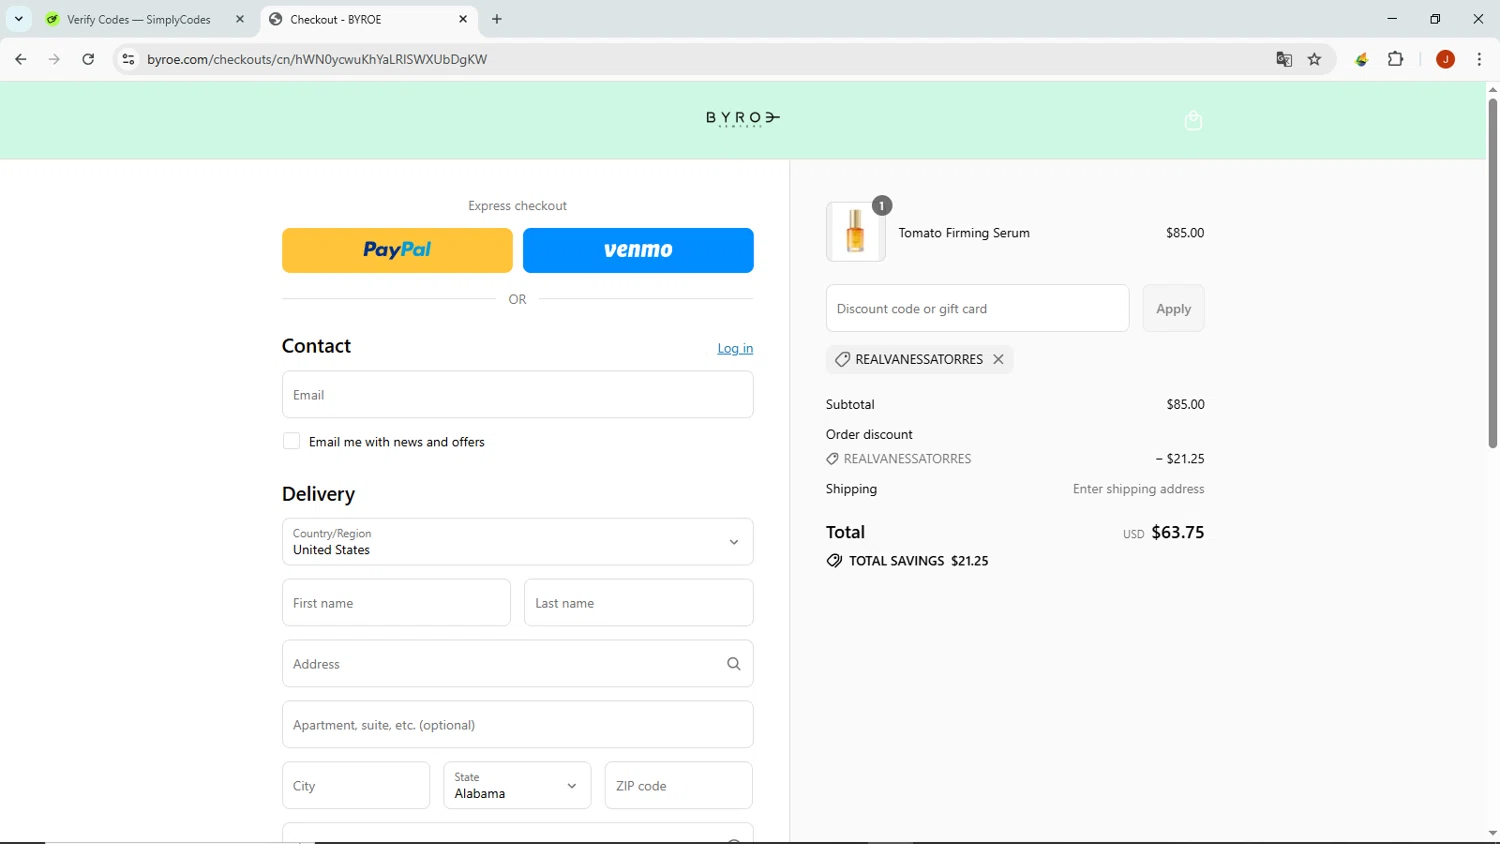Open a new browser tab

point(497,19)
